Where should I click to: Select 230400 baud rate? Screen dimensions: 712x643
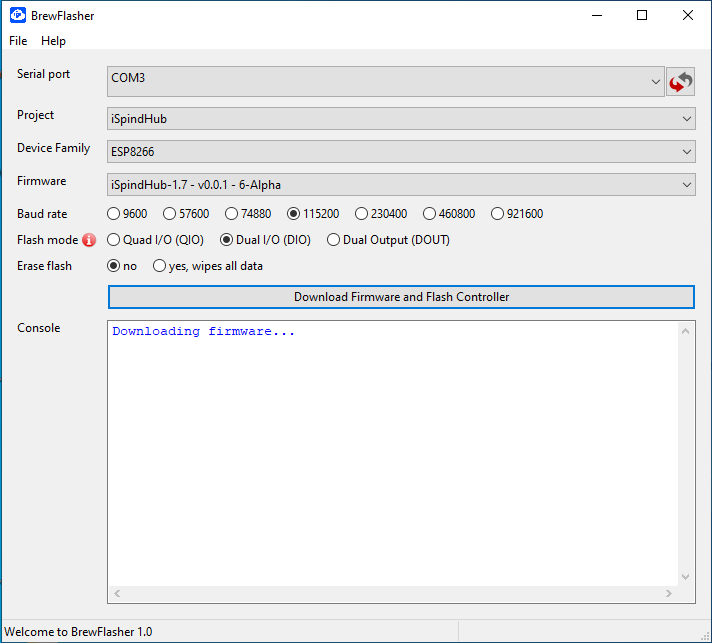381,213
